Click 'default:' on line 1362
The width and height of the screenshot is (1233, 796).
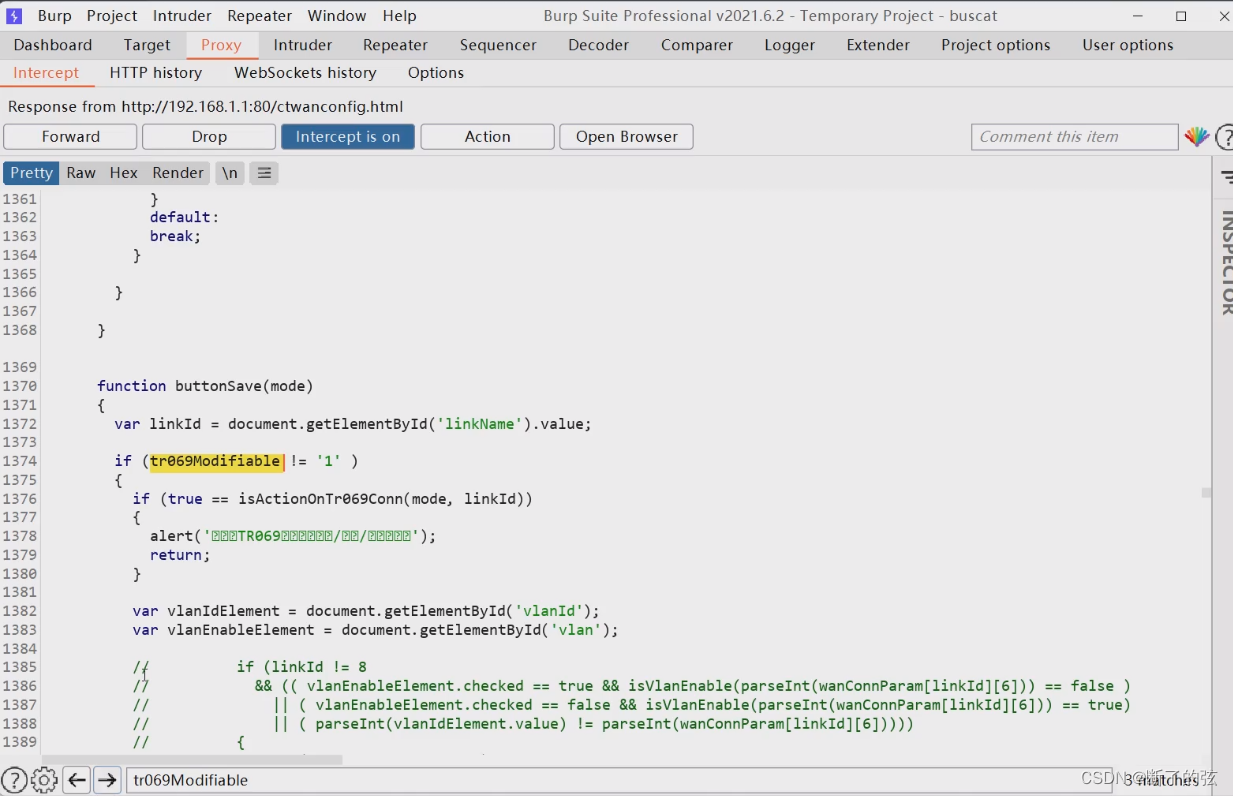(184, 217)
